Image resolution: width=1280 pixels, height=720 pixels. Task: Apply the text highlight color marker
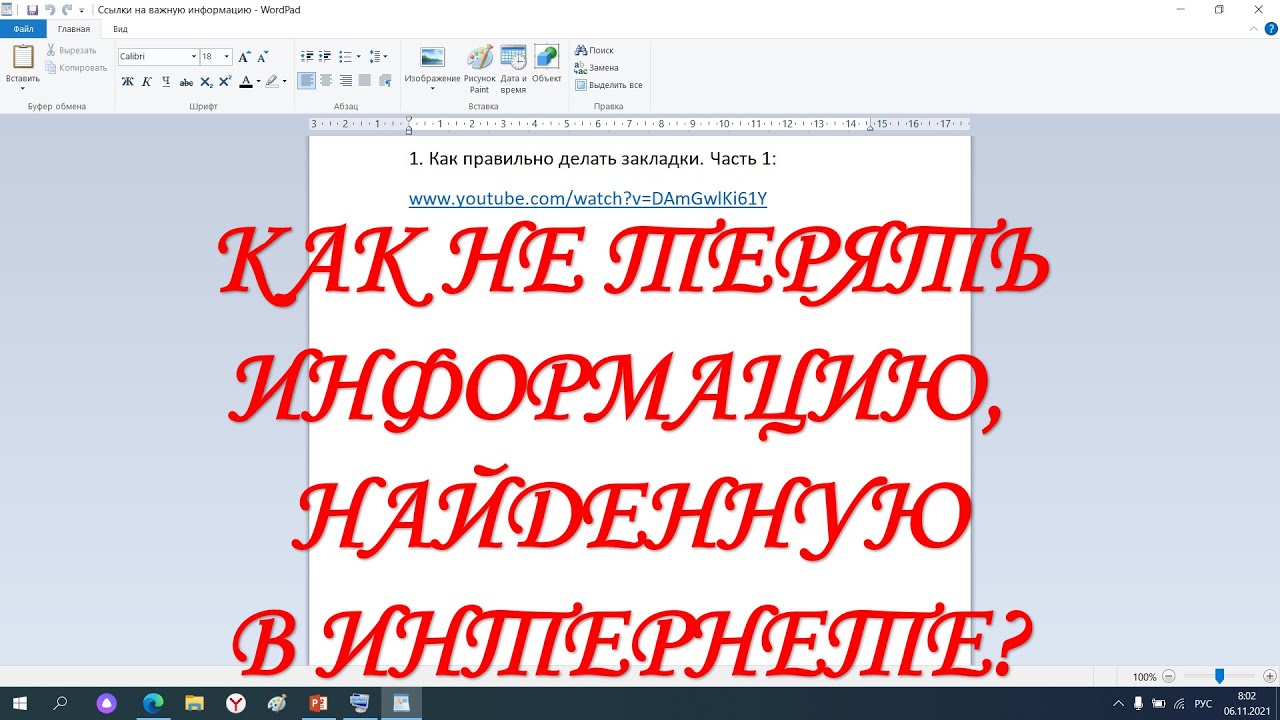272,81
